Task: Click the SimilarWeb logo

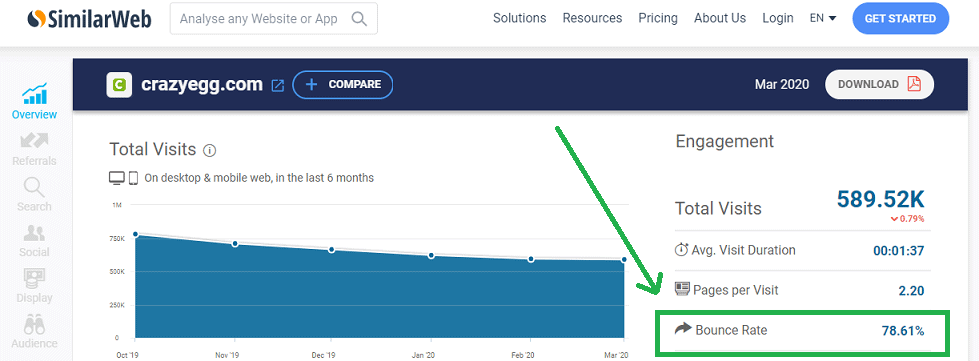Action: [x=90, y=19]
